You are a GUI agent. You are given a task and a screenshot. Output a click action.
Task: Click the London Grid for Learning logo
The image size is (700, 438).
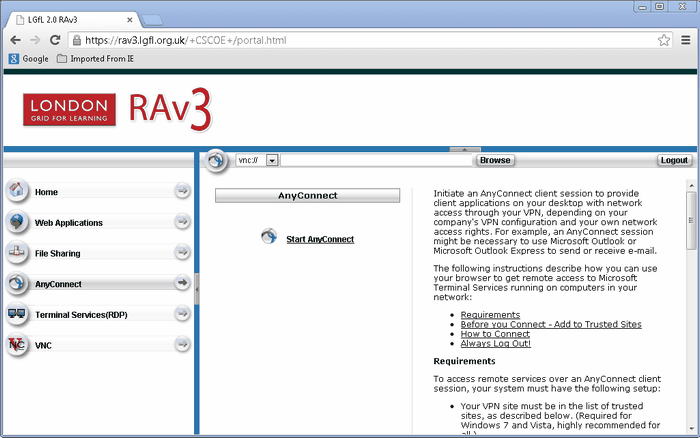point(70,110)
